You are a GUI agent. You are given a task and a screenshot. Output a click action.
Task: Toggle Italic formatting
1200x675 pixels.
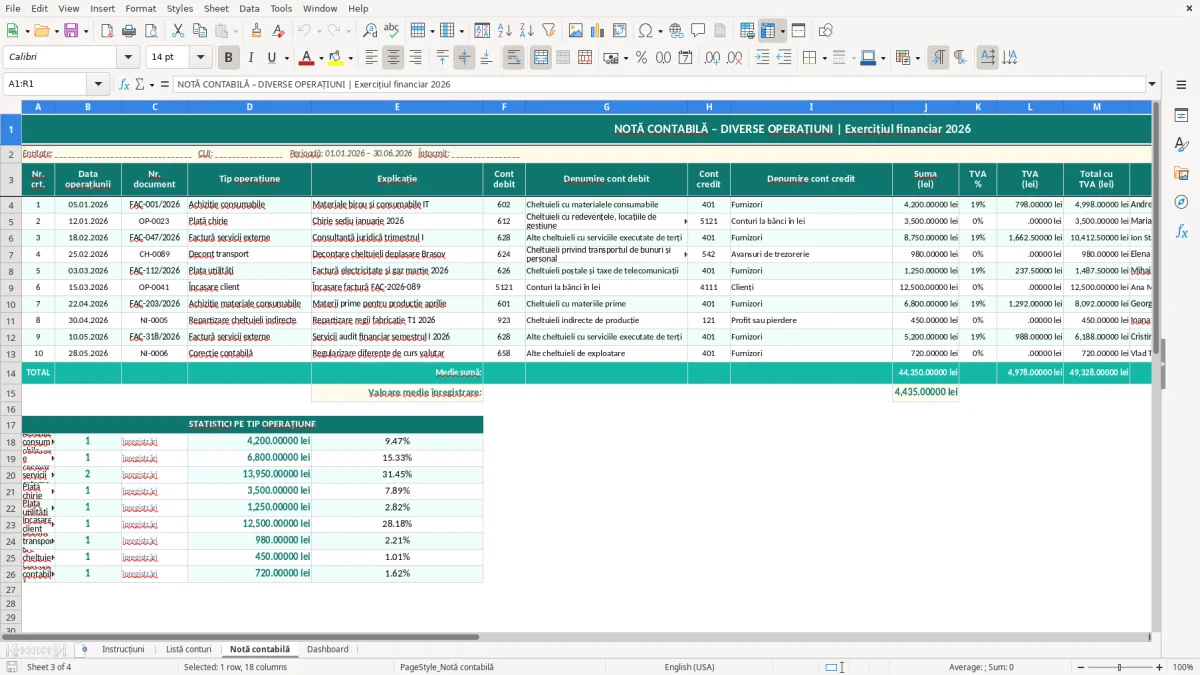coord(251,58)
